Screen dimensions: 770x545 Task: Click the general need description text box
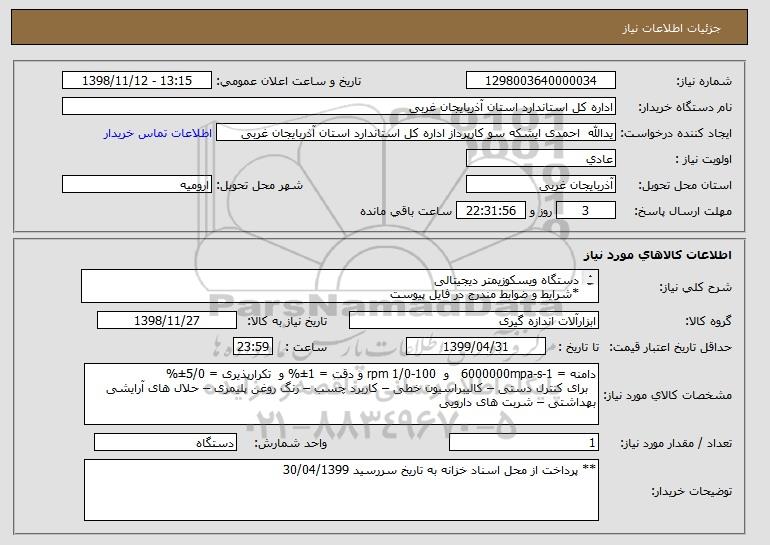click(x=340, y=286)
